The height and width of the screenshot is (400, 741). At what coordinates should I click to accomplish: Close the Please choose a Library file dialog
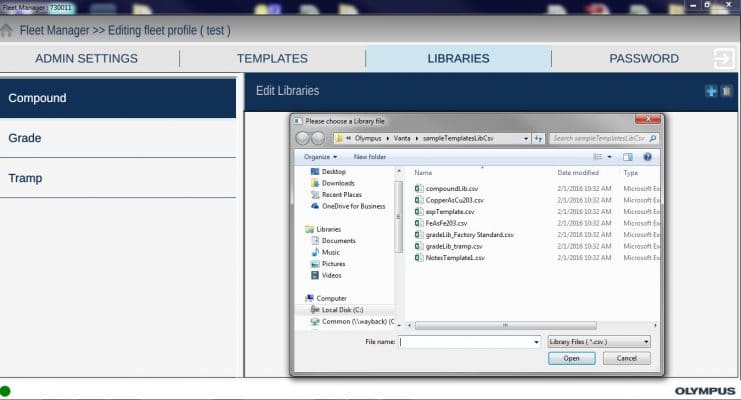(648, 119)
